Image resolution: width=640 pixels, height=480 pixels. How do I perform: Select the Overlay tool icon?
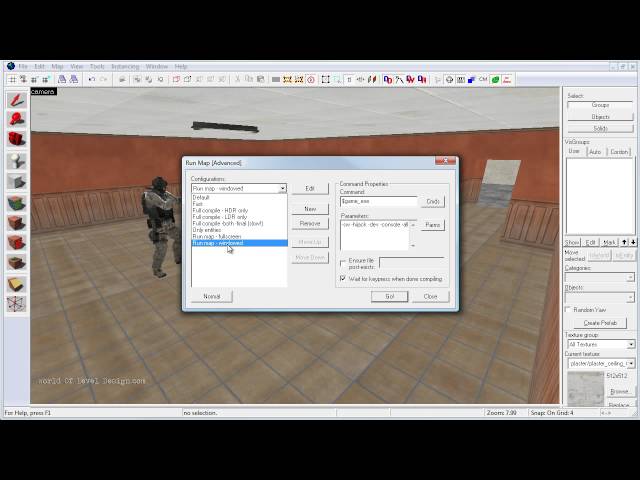16,262
